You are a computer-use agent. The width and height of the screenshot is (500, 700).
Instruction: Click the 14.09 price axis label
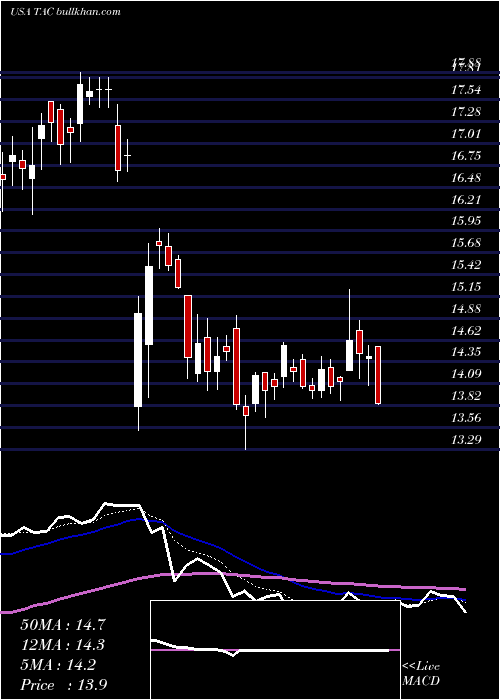pyautogui.click(x=466, y=374)
